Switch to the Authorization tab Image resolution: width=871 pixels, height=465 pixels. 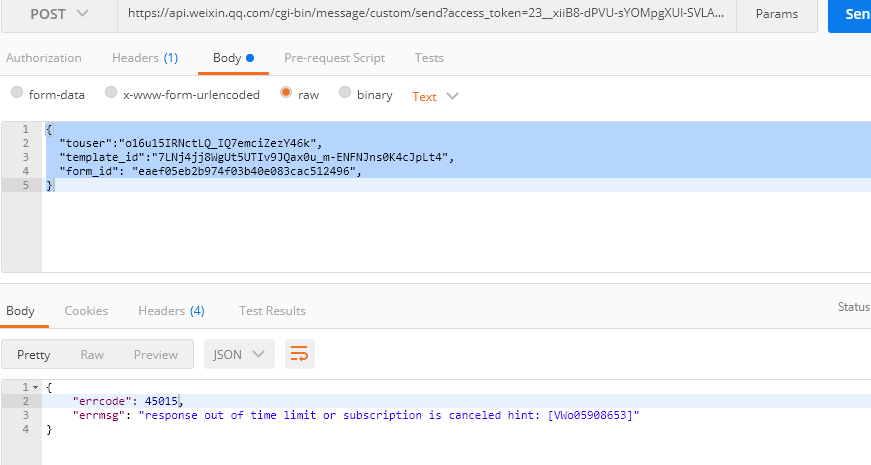coord(43,58)
